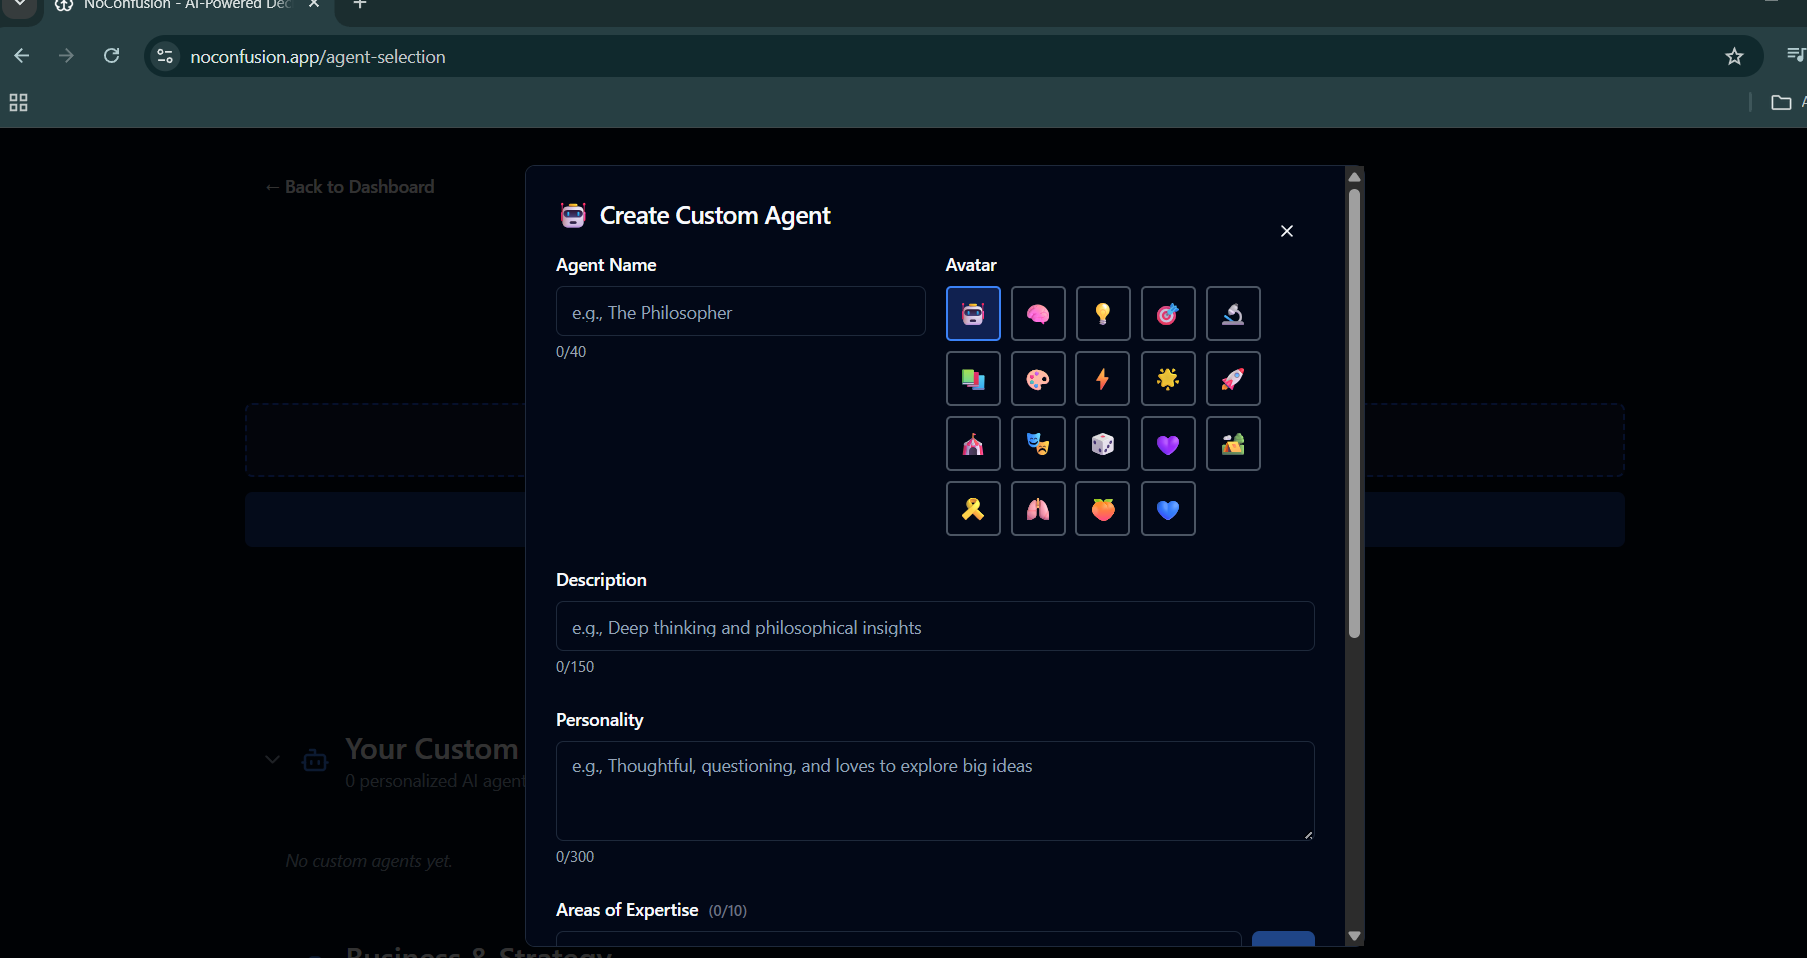The width and height of the screenshot is (1807, 958).
Task: Pick the artist palette avatar
Action: point(1038,379)
